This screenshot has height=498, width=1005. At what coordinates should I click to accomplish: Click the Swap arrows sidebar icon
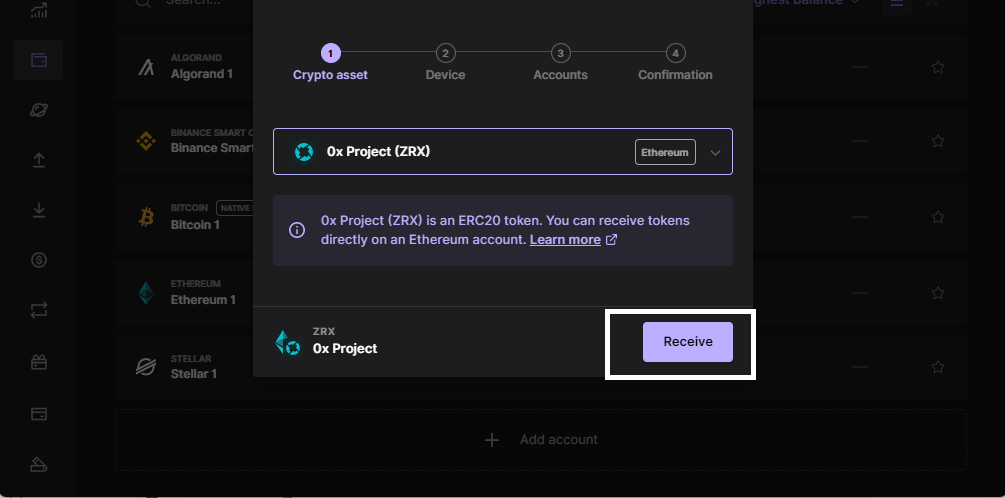tap(39, 311)
